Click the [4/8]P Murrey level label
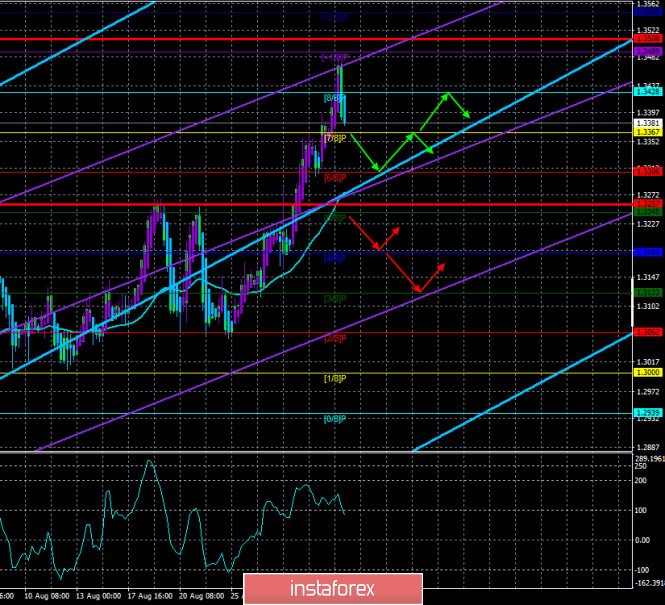Viewport: 665px width, 605px height. pos(335,258)
